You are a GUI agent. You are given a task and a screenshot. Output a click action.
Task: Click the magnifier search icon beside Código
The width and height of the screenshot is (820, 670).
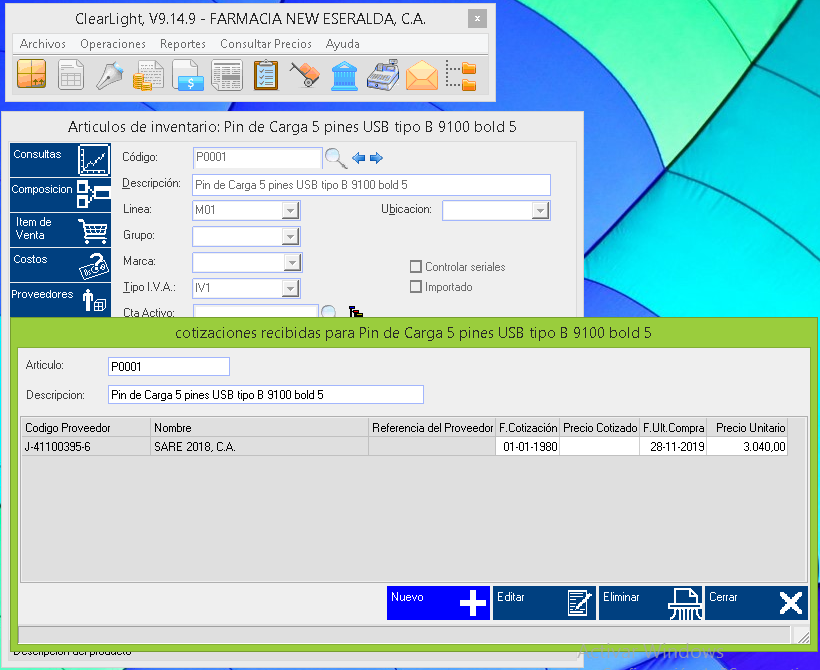coord(336,158)
